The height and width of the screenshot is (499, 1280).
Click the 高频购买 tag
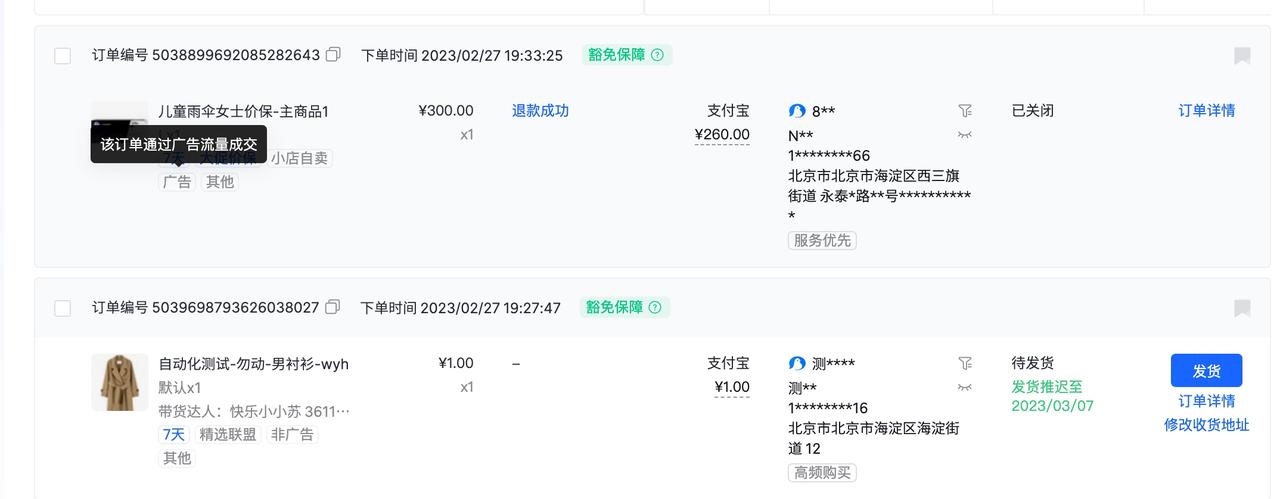(822, 472)
